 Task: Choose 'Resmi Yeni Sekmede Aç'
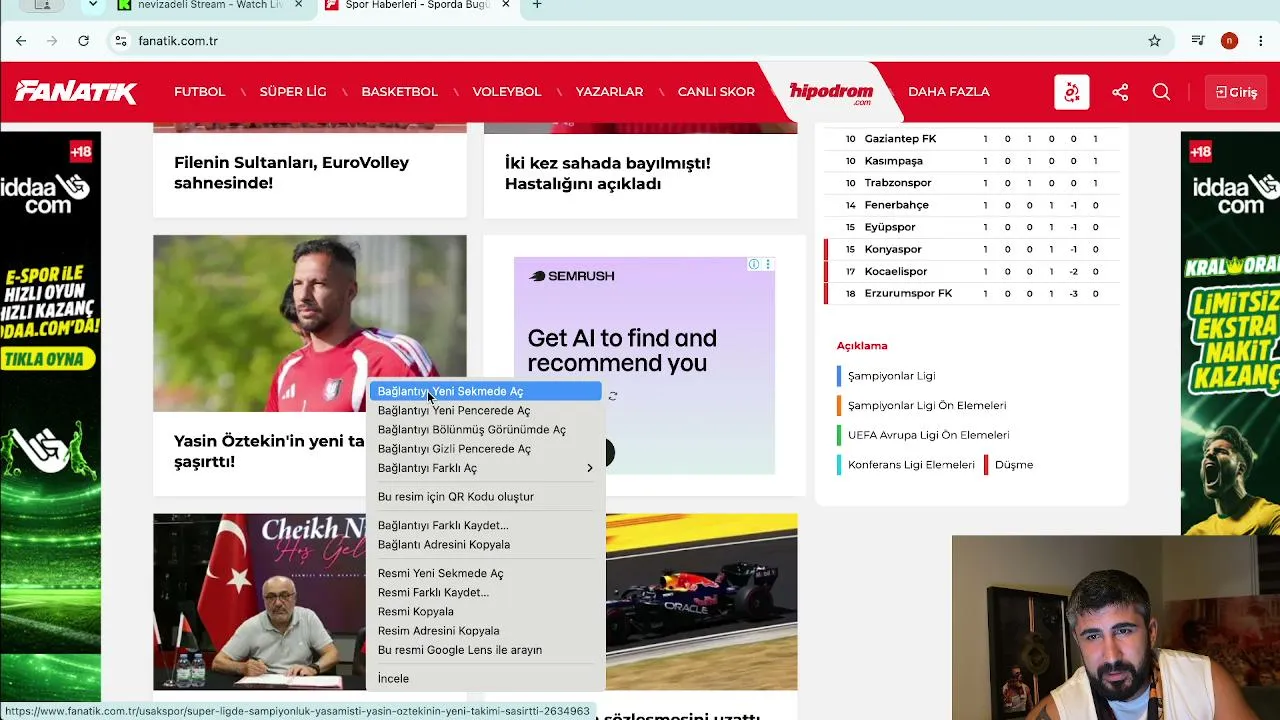click(x=486, y=573)
